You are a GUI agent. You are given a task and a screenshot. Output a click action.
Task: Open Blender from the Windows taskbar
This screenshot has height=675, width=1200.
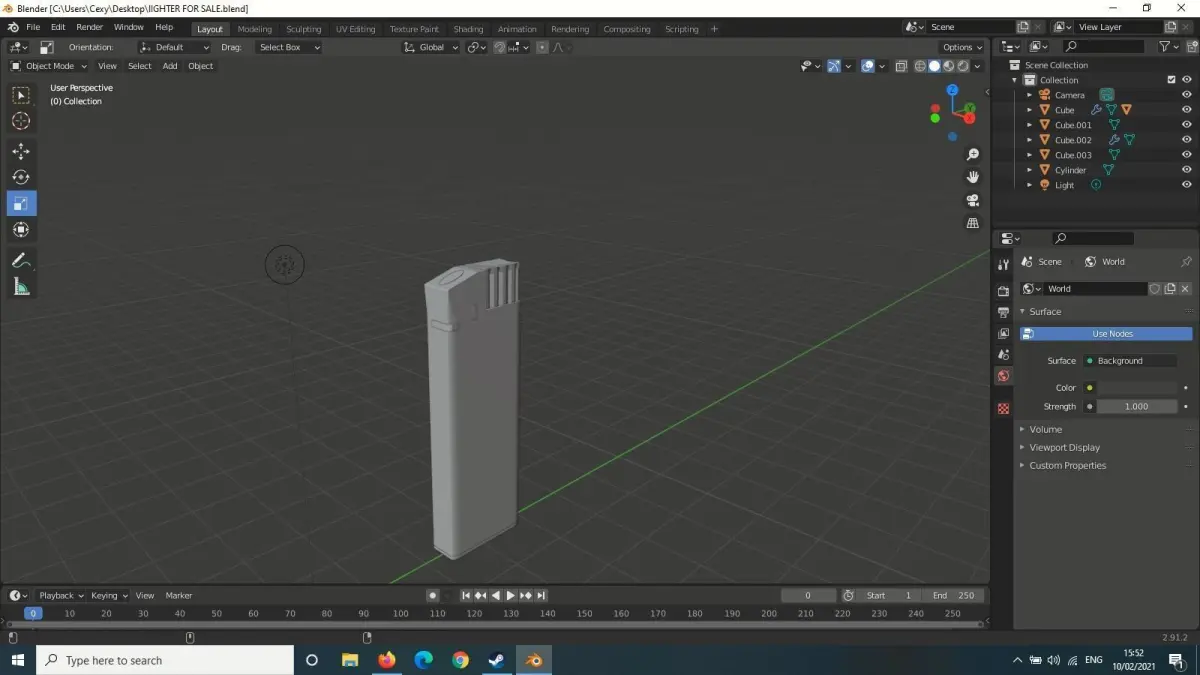[x=534, y=660]
